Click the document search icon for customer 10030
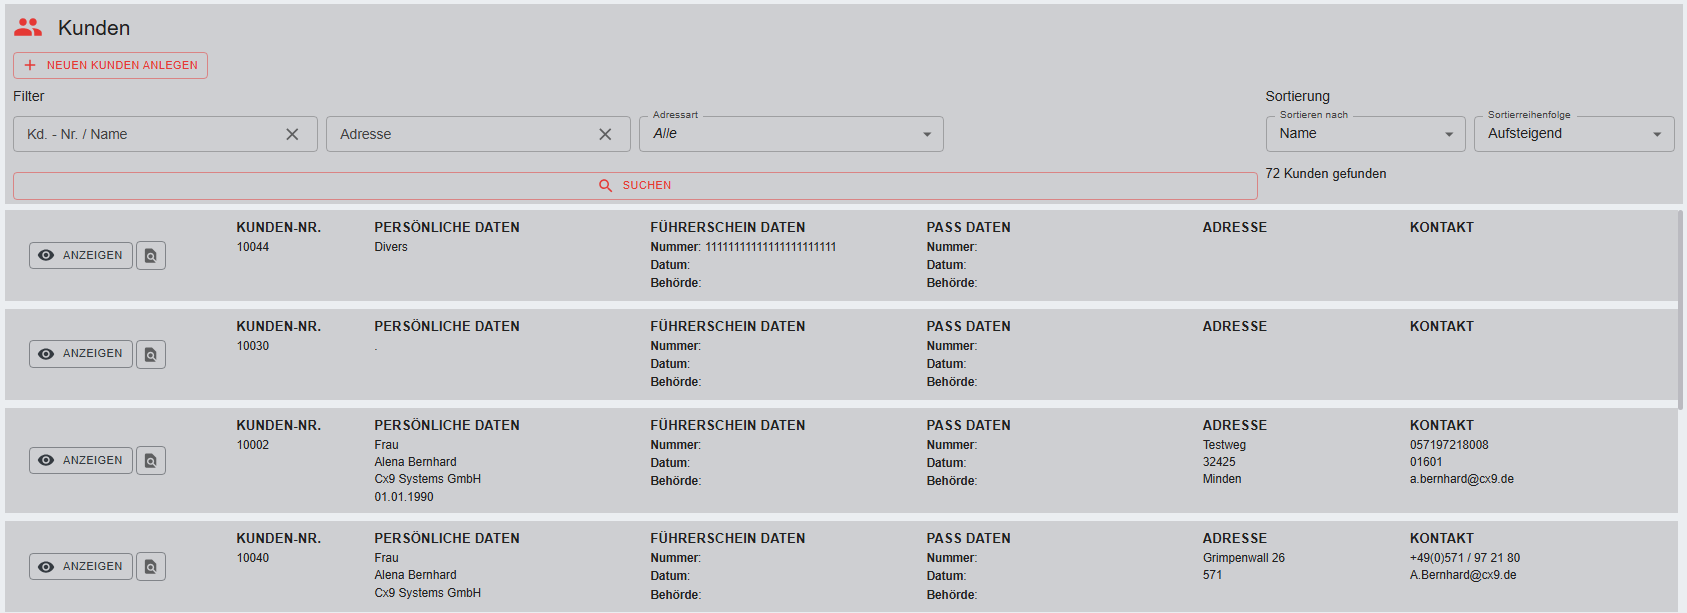The image size is (1687, 613). 151,354
